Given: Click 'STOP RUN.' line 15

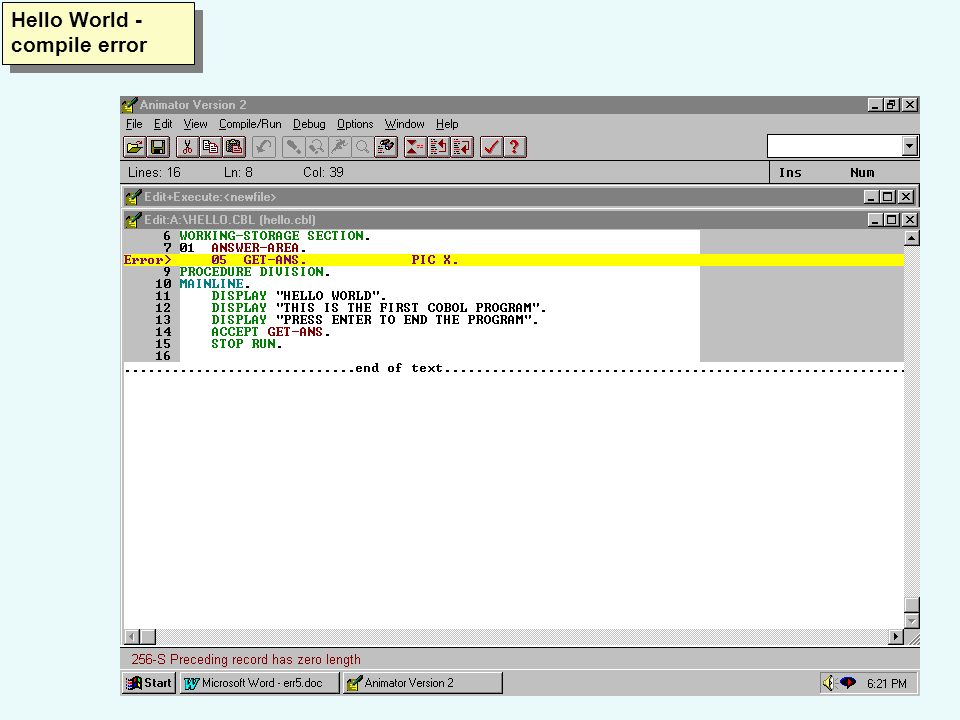Looking at the screenshot, I should (247, 344).
